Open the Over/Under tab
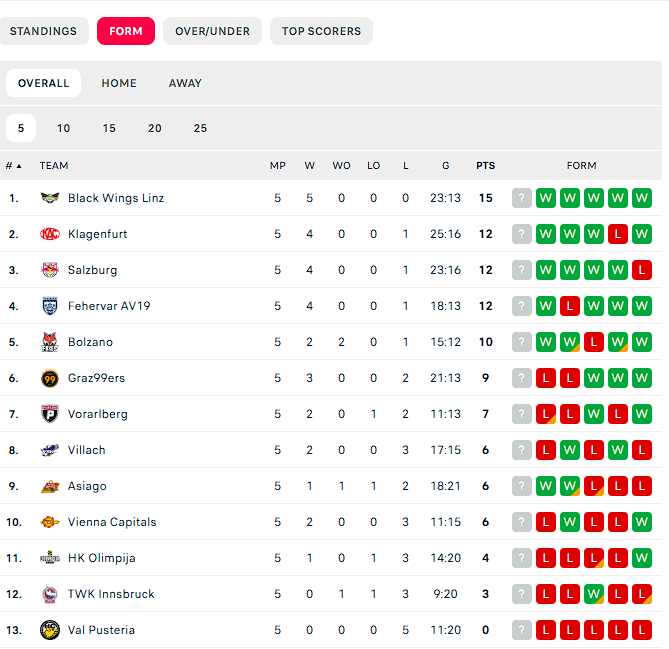 (212, 31)
